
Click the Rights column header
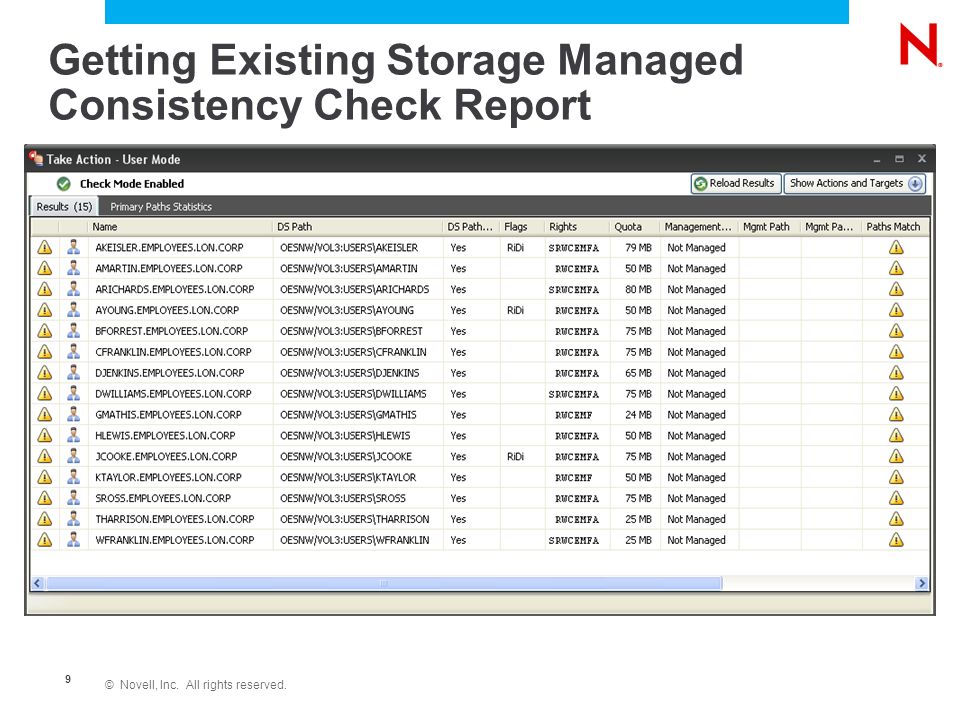[577, 227]
